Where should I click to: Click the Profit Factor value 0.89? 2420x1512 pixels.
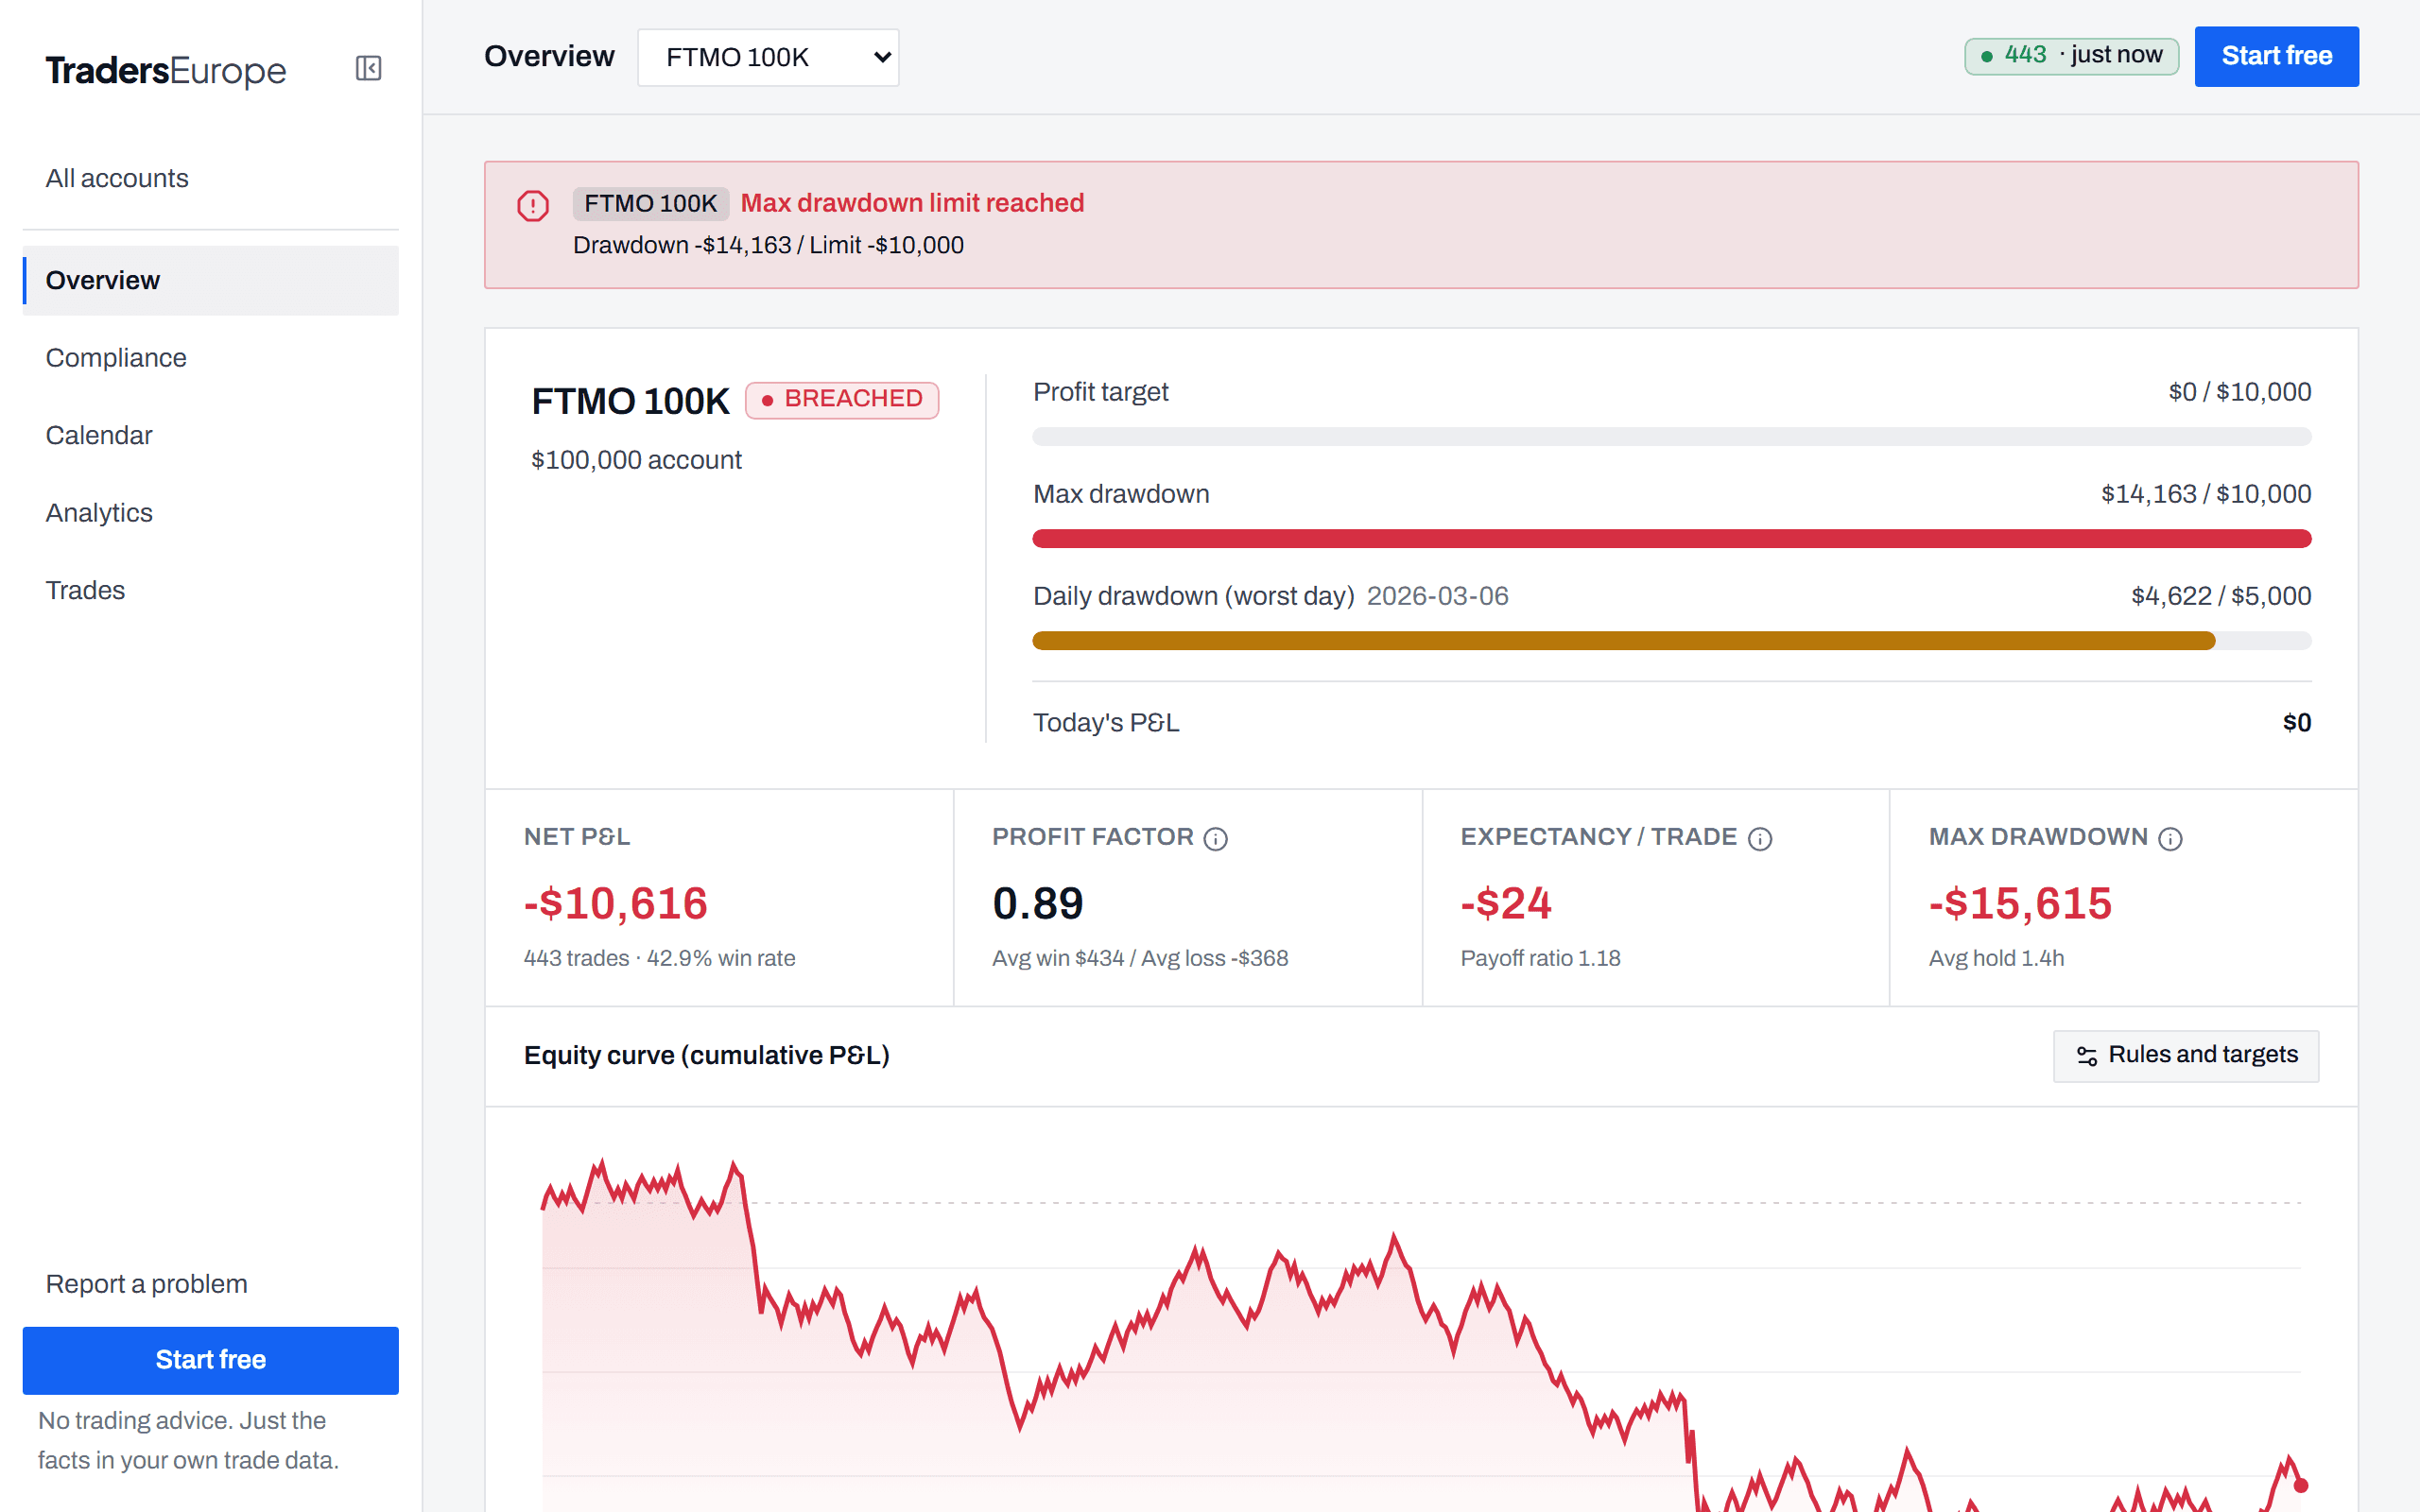point(1037,903)
